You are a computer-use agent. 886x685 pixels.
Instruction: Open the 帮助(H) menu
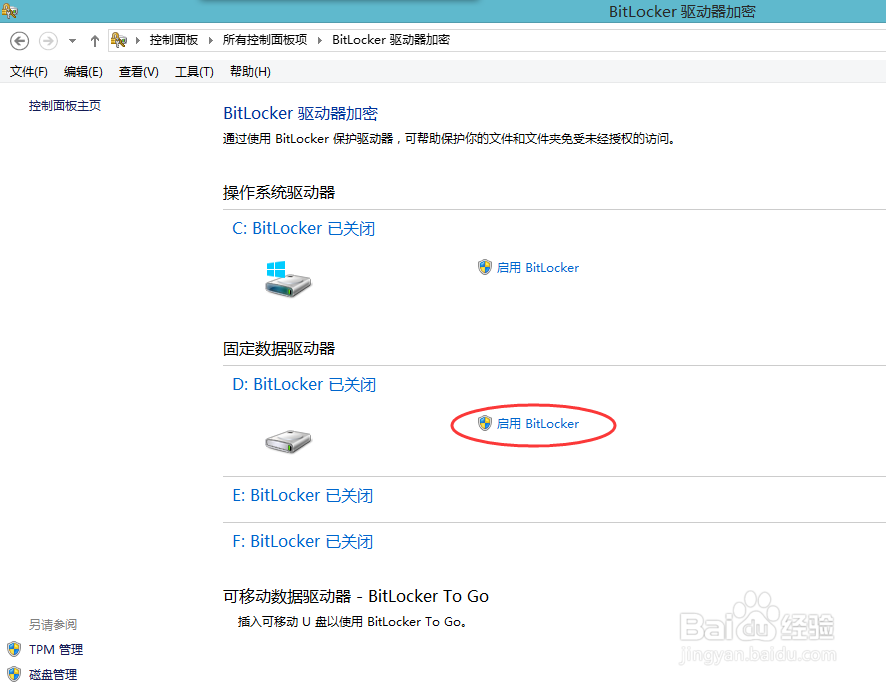coord(250,72)
